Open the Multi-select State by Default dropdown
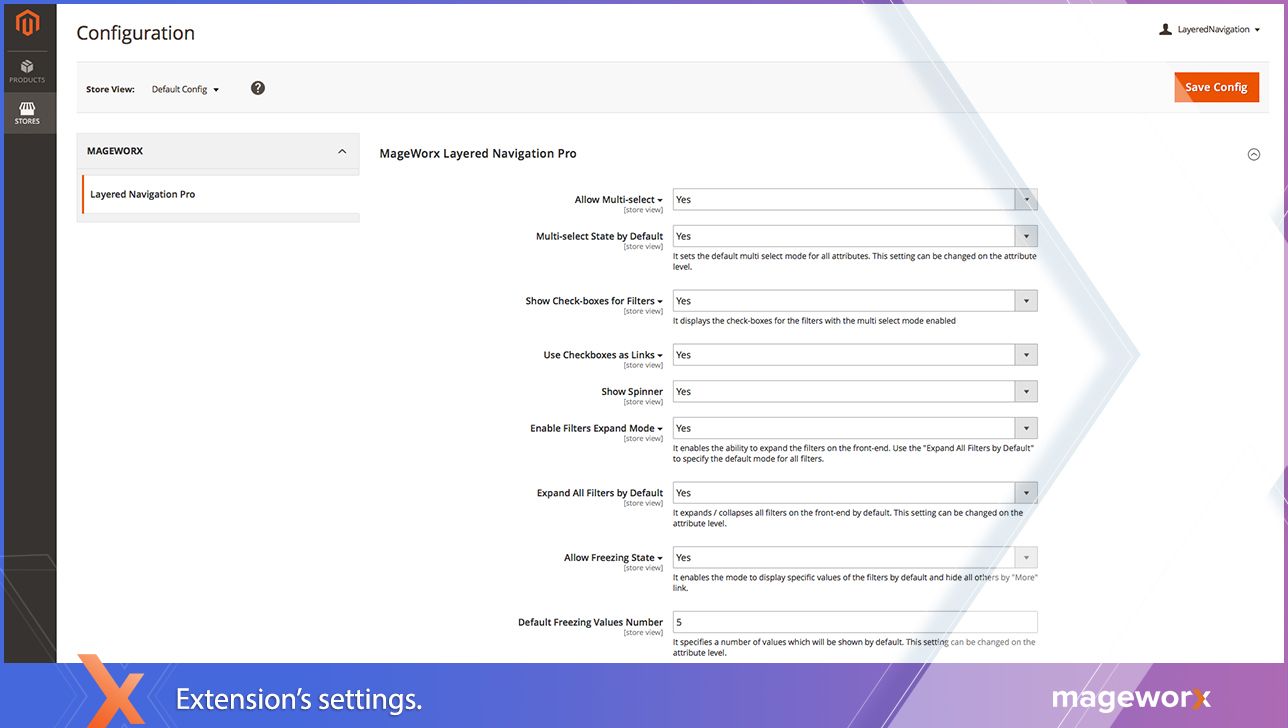The image size is (1288, 728). (x=854, y=237)
